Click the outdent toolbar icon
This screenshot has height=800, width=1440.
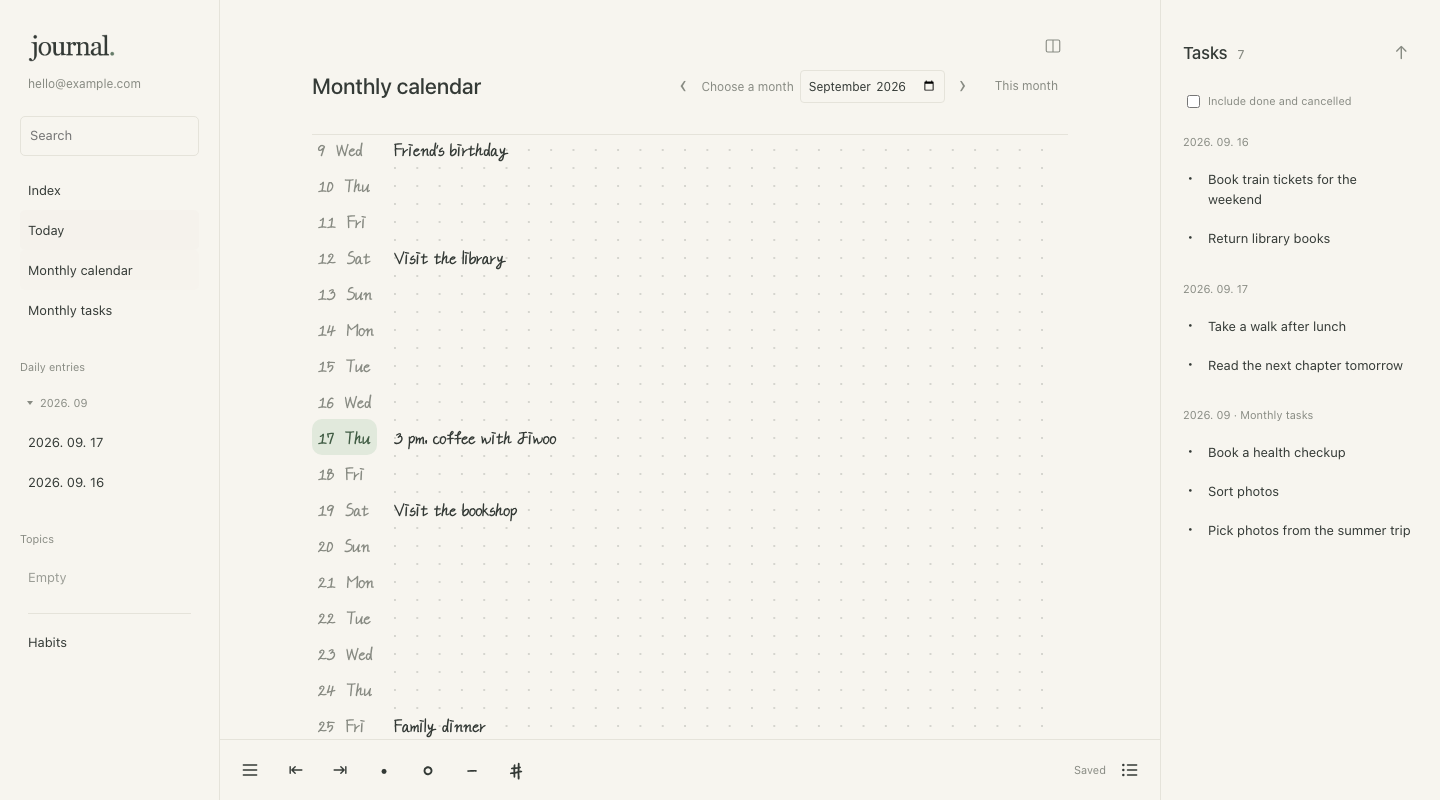coord(295,770)
